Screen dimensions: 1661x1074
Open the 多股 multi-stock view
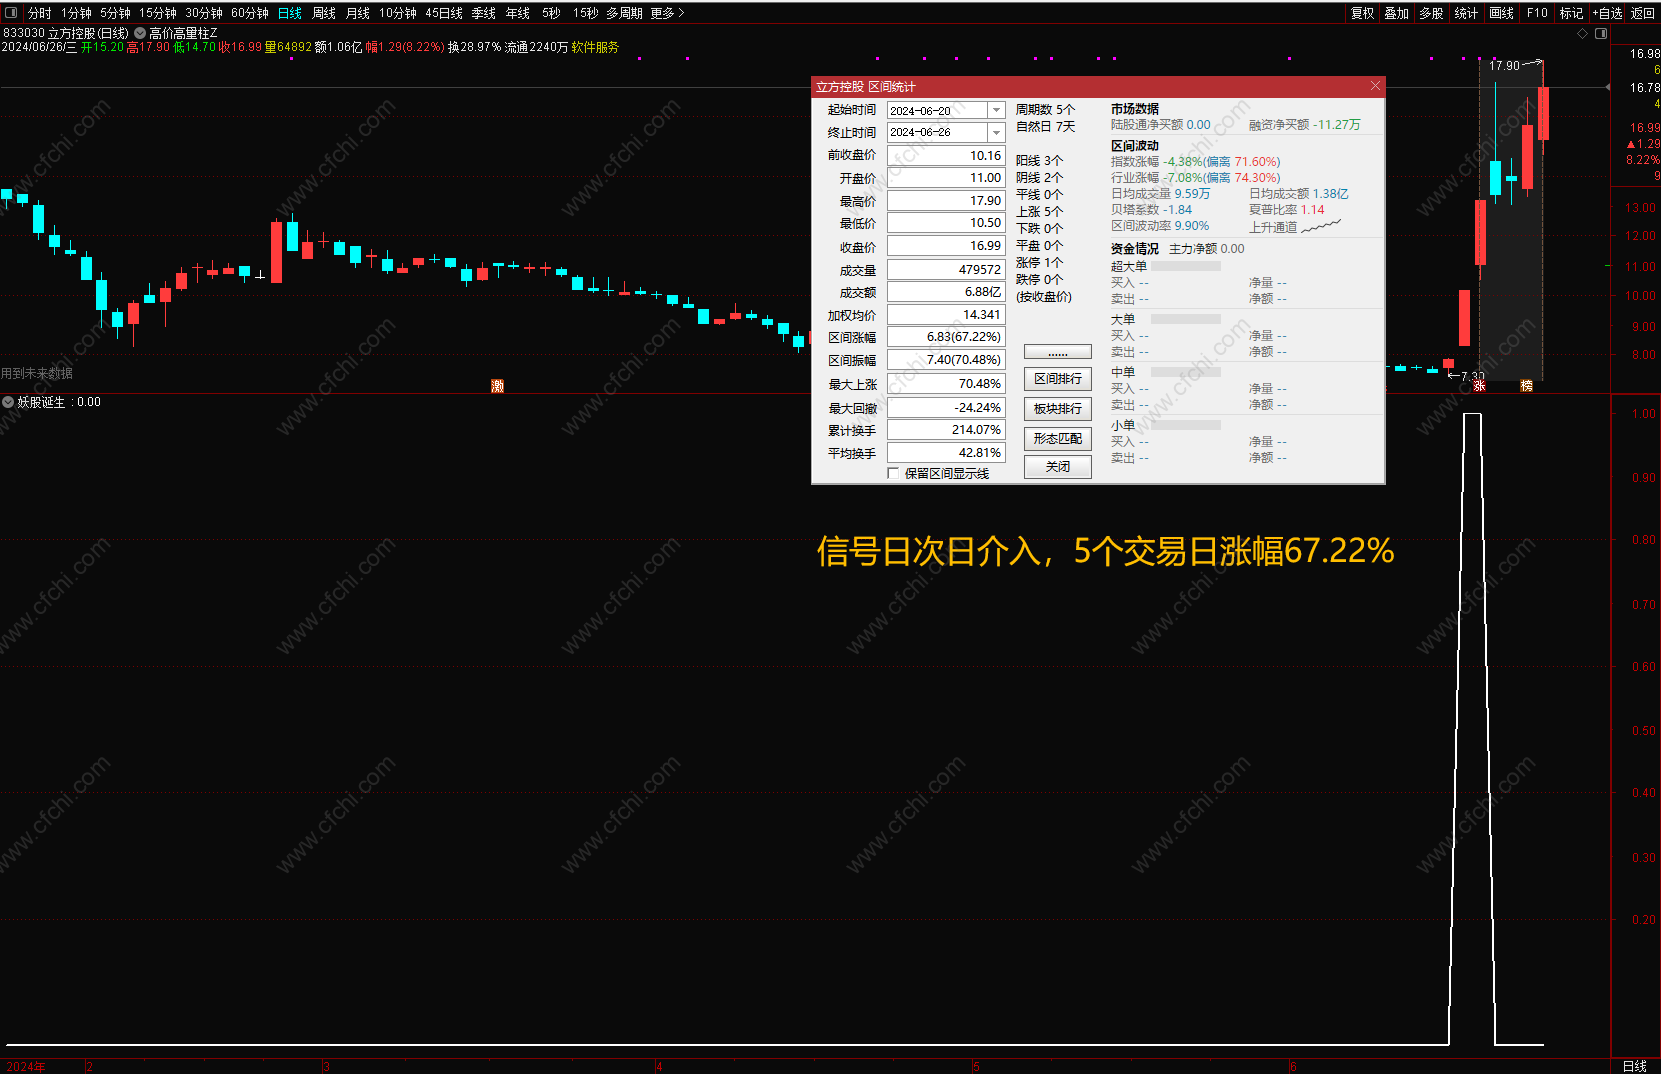pos(1432,13)
